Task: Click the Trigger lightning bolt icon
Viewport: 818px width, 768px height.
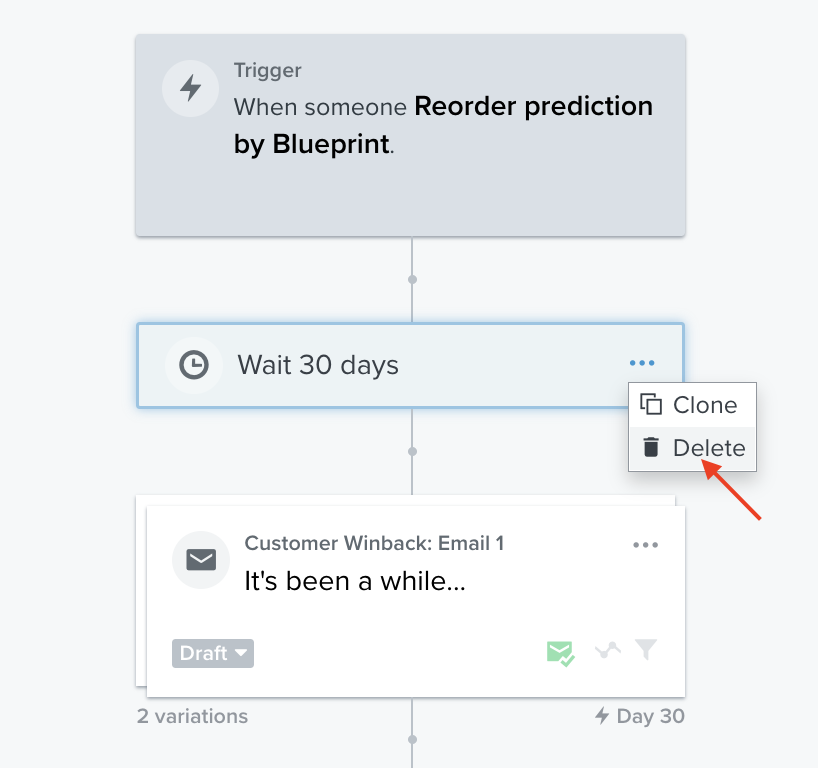Action: pos(190,88)
